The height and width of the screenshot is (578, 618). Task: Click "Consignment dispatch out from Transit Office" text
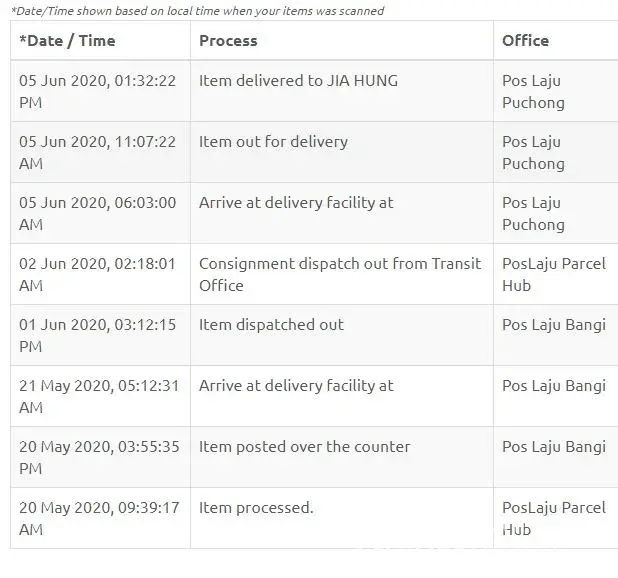pyautogui.click(x=340, y=274)
